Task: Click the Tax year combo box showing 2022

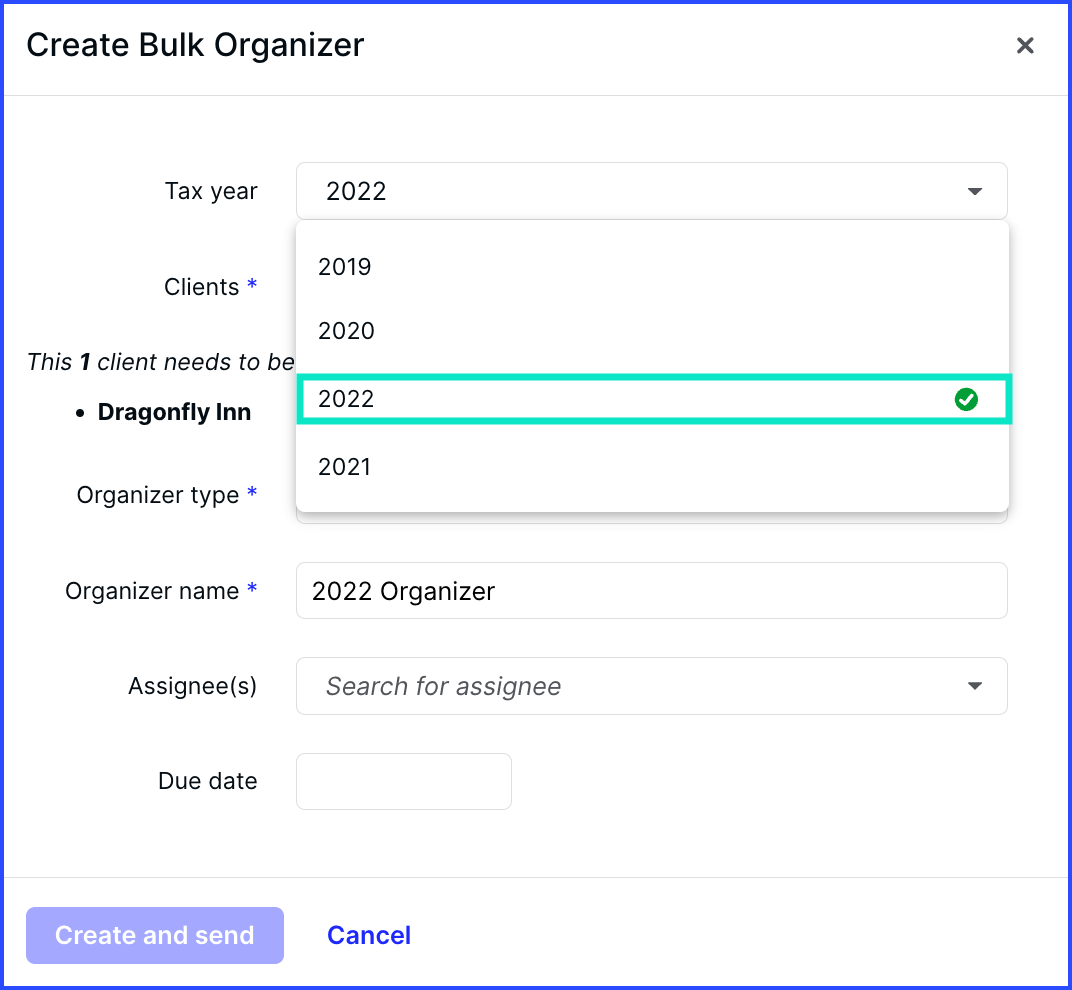Action: click(x=652, y=191)
